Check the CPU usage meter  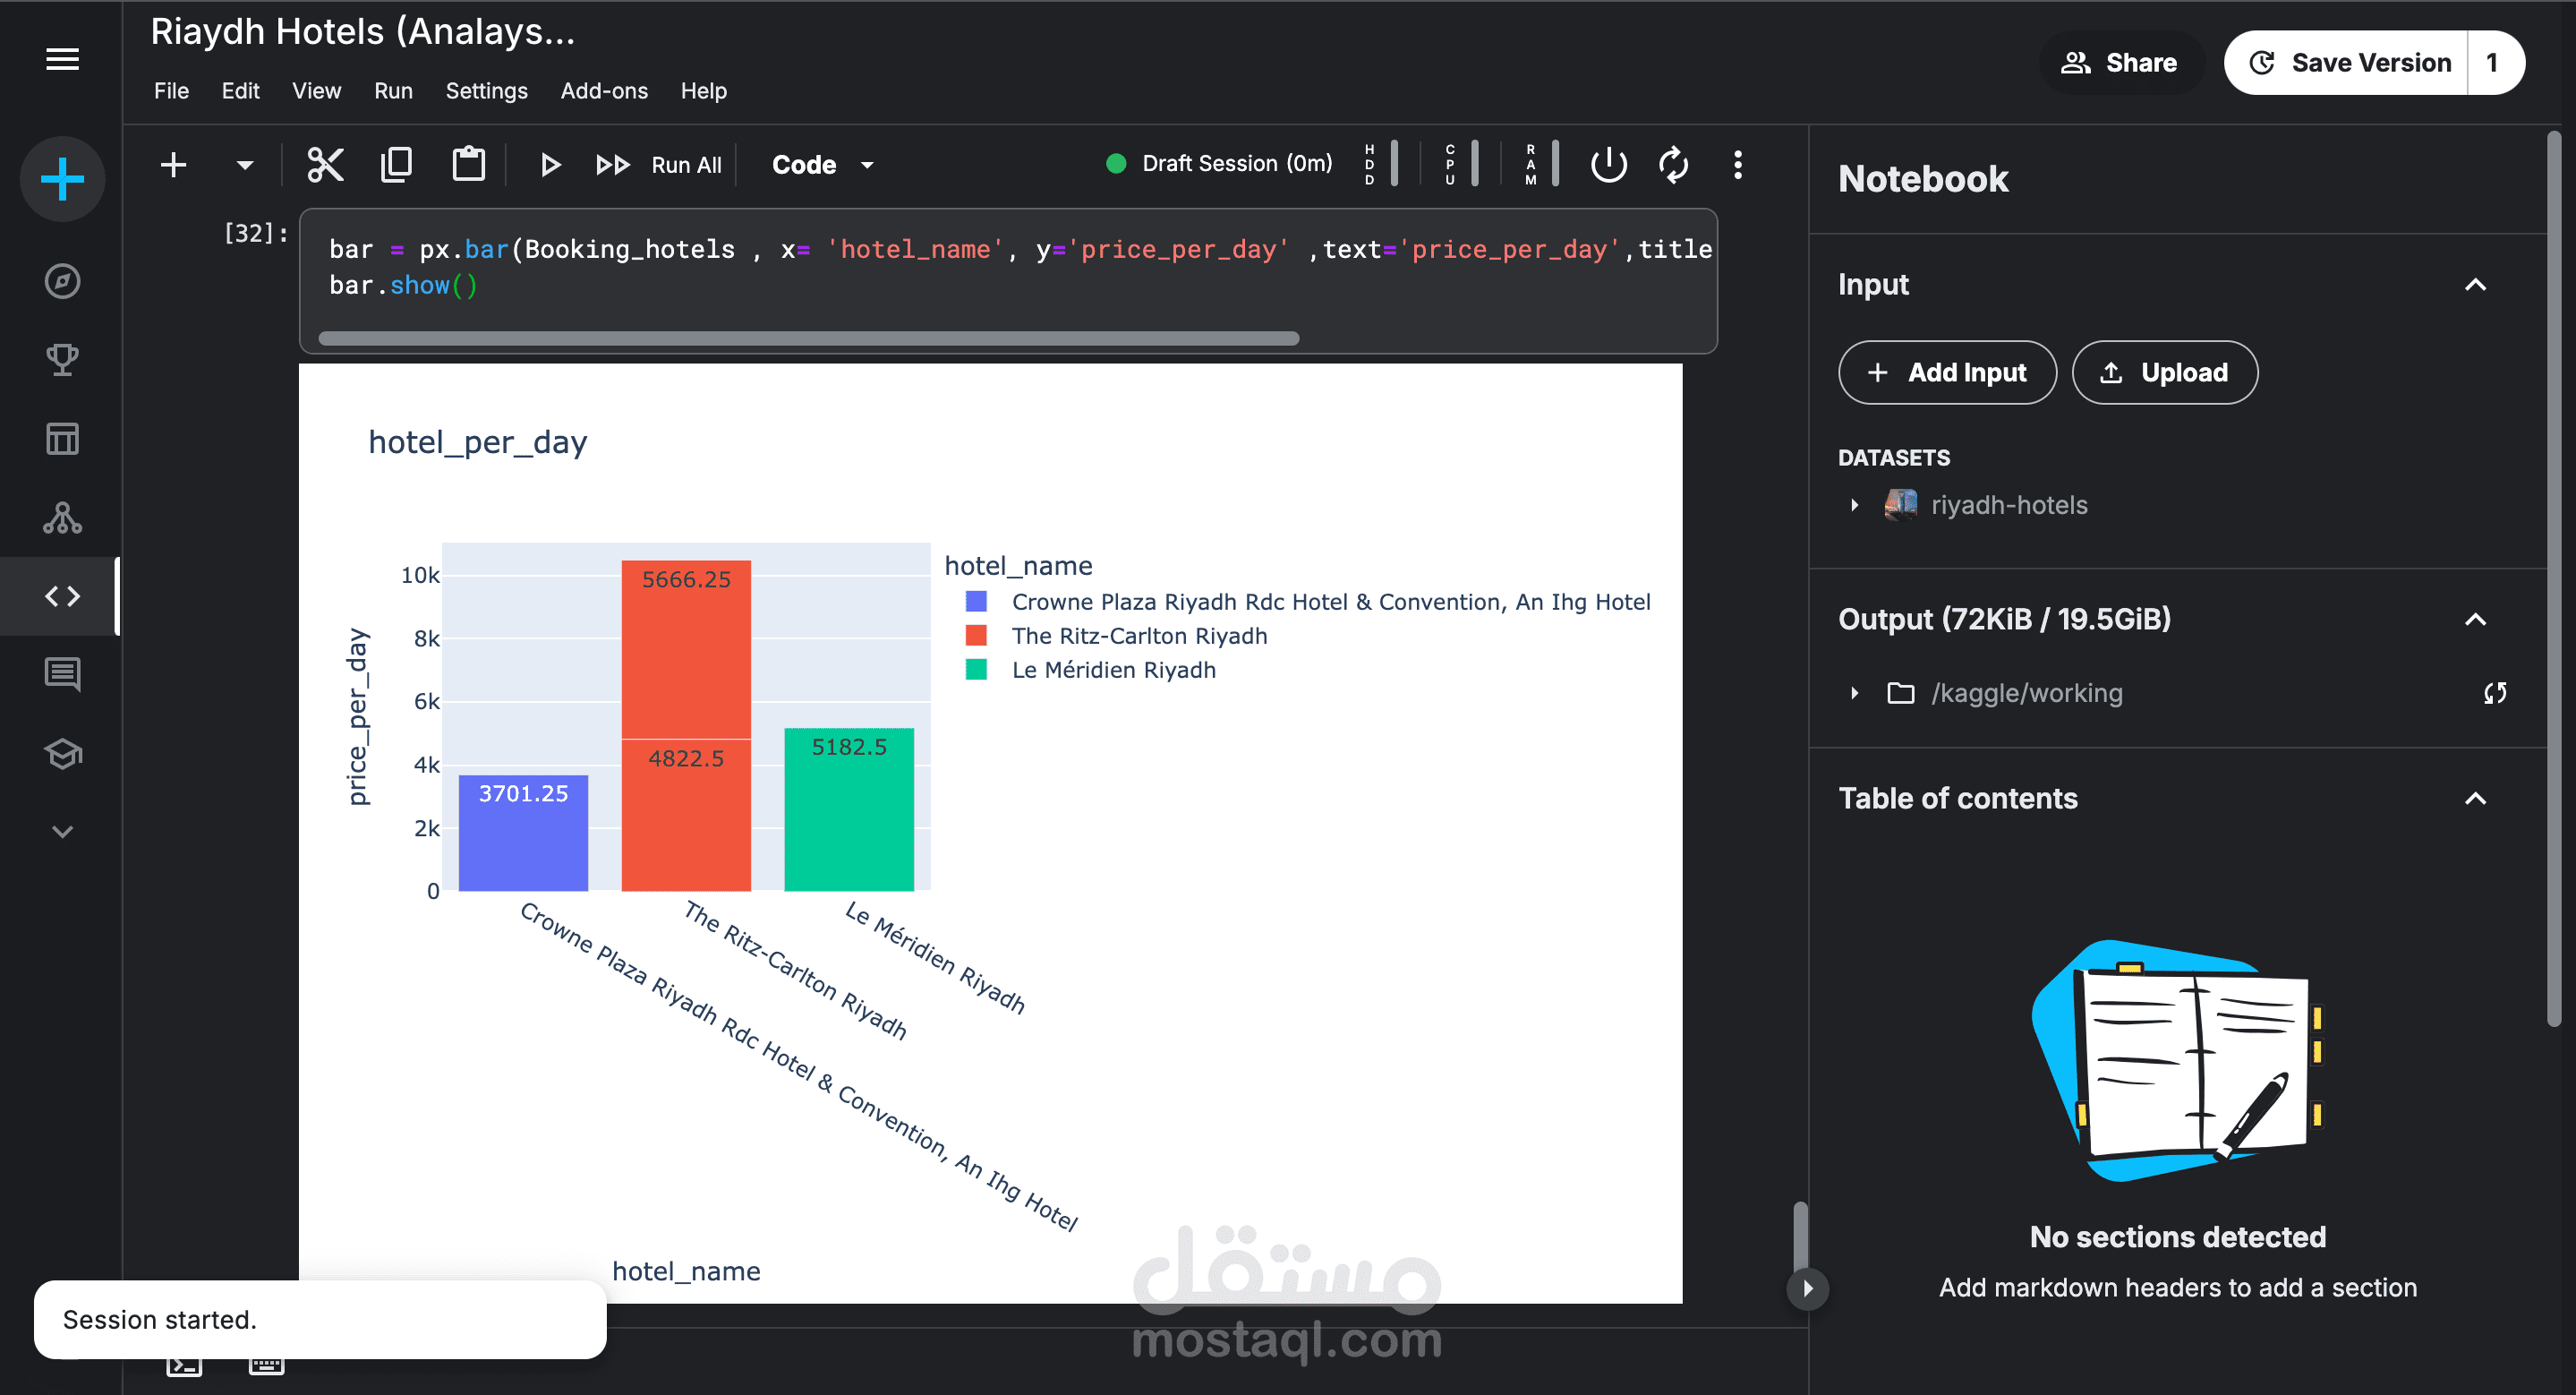click(1461, 164)
